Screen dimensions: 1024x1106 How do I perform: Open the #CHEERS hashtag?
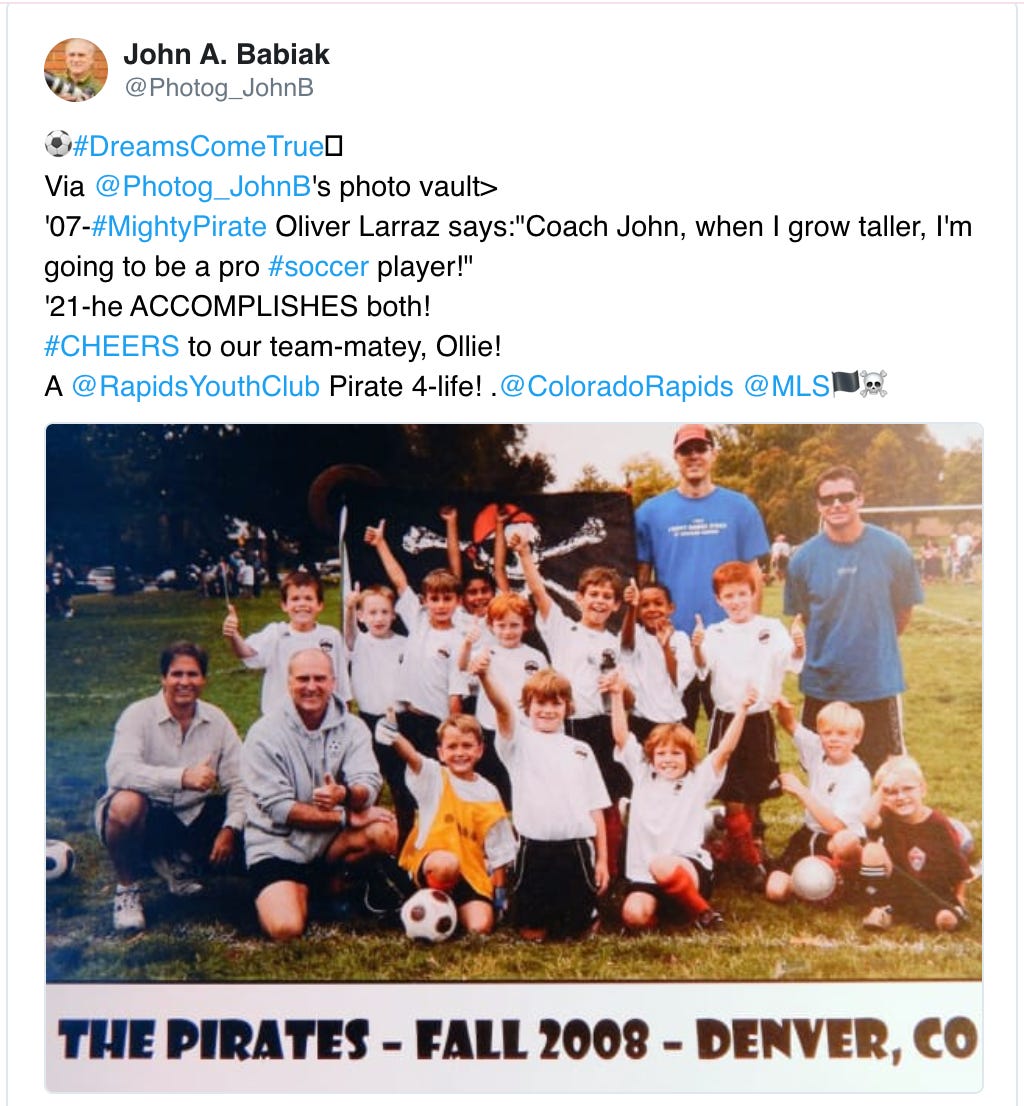pyautogui.click(x=111, y=346)
